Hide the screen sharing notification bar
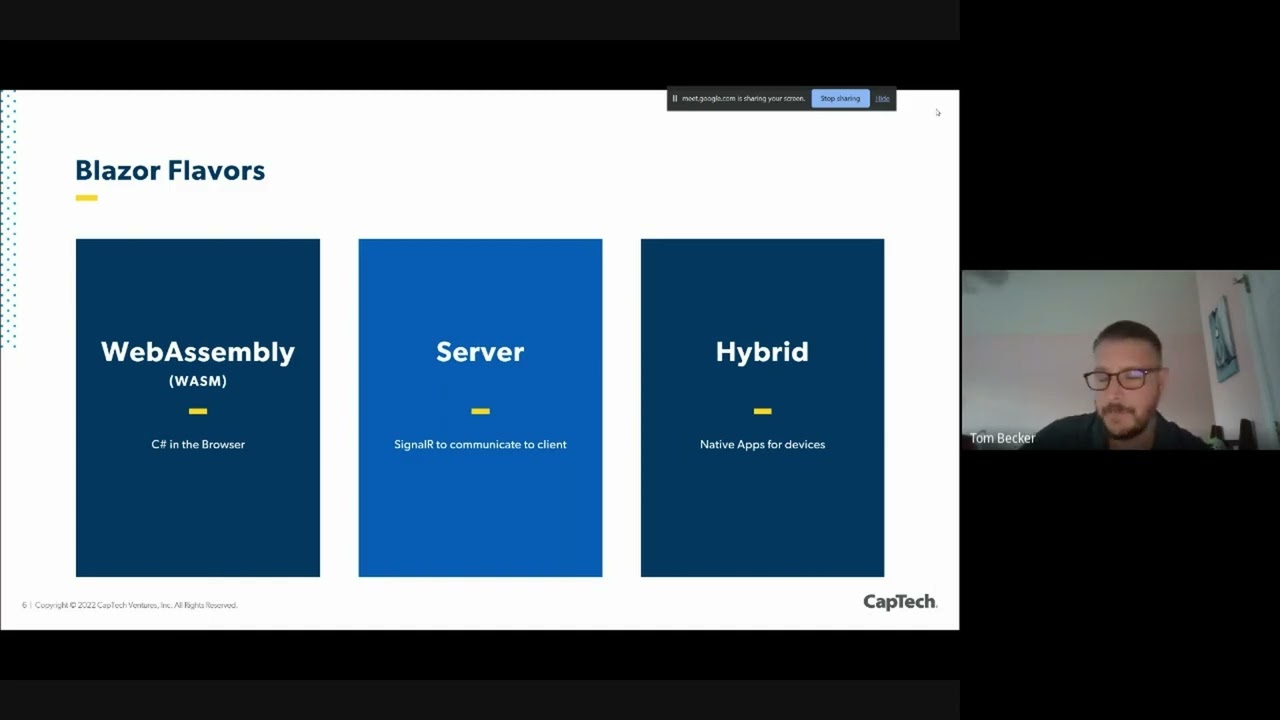The image size is (1280, 720). pyautogui.click(x=882, y=99)
